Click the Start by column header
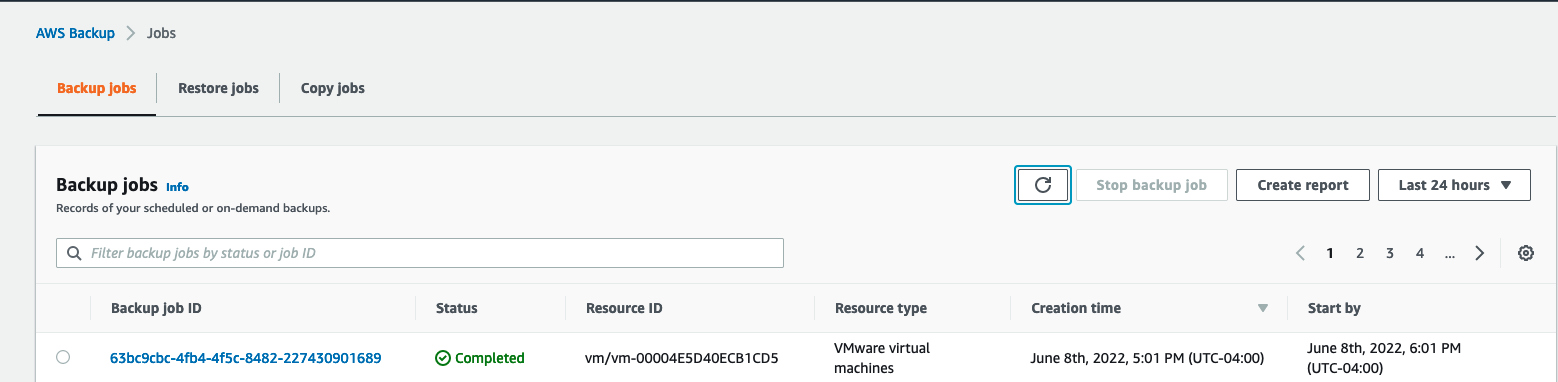 [x=1334, y=308]
